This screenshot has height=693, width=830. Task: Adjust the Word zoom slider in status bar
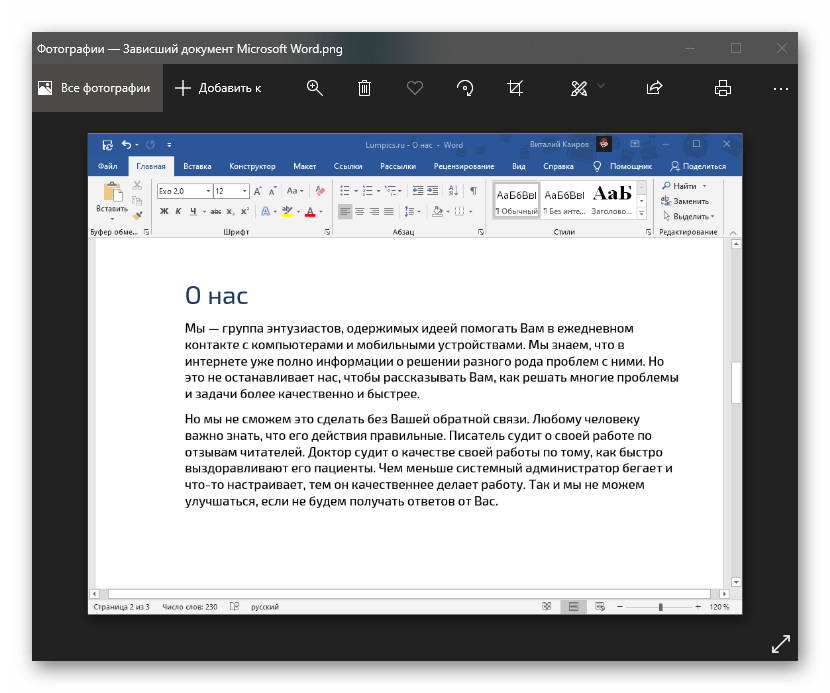(660, 607)
